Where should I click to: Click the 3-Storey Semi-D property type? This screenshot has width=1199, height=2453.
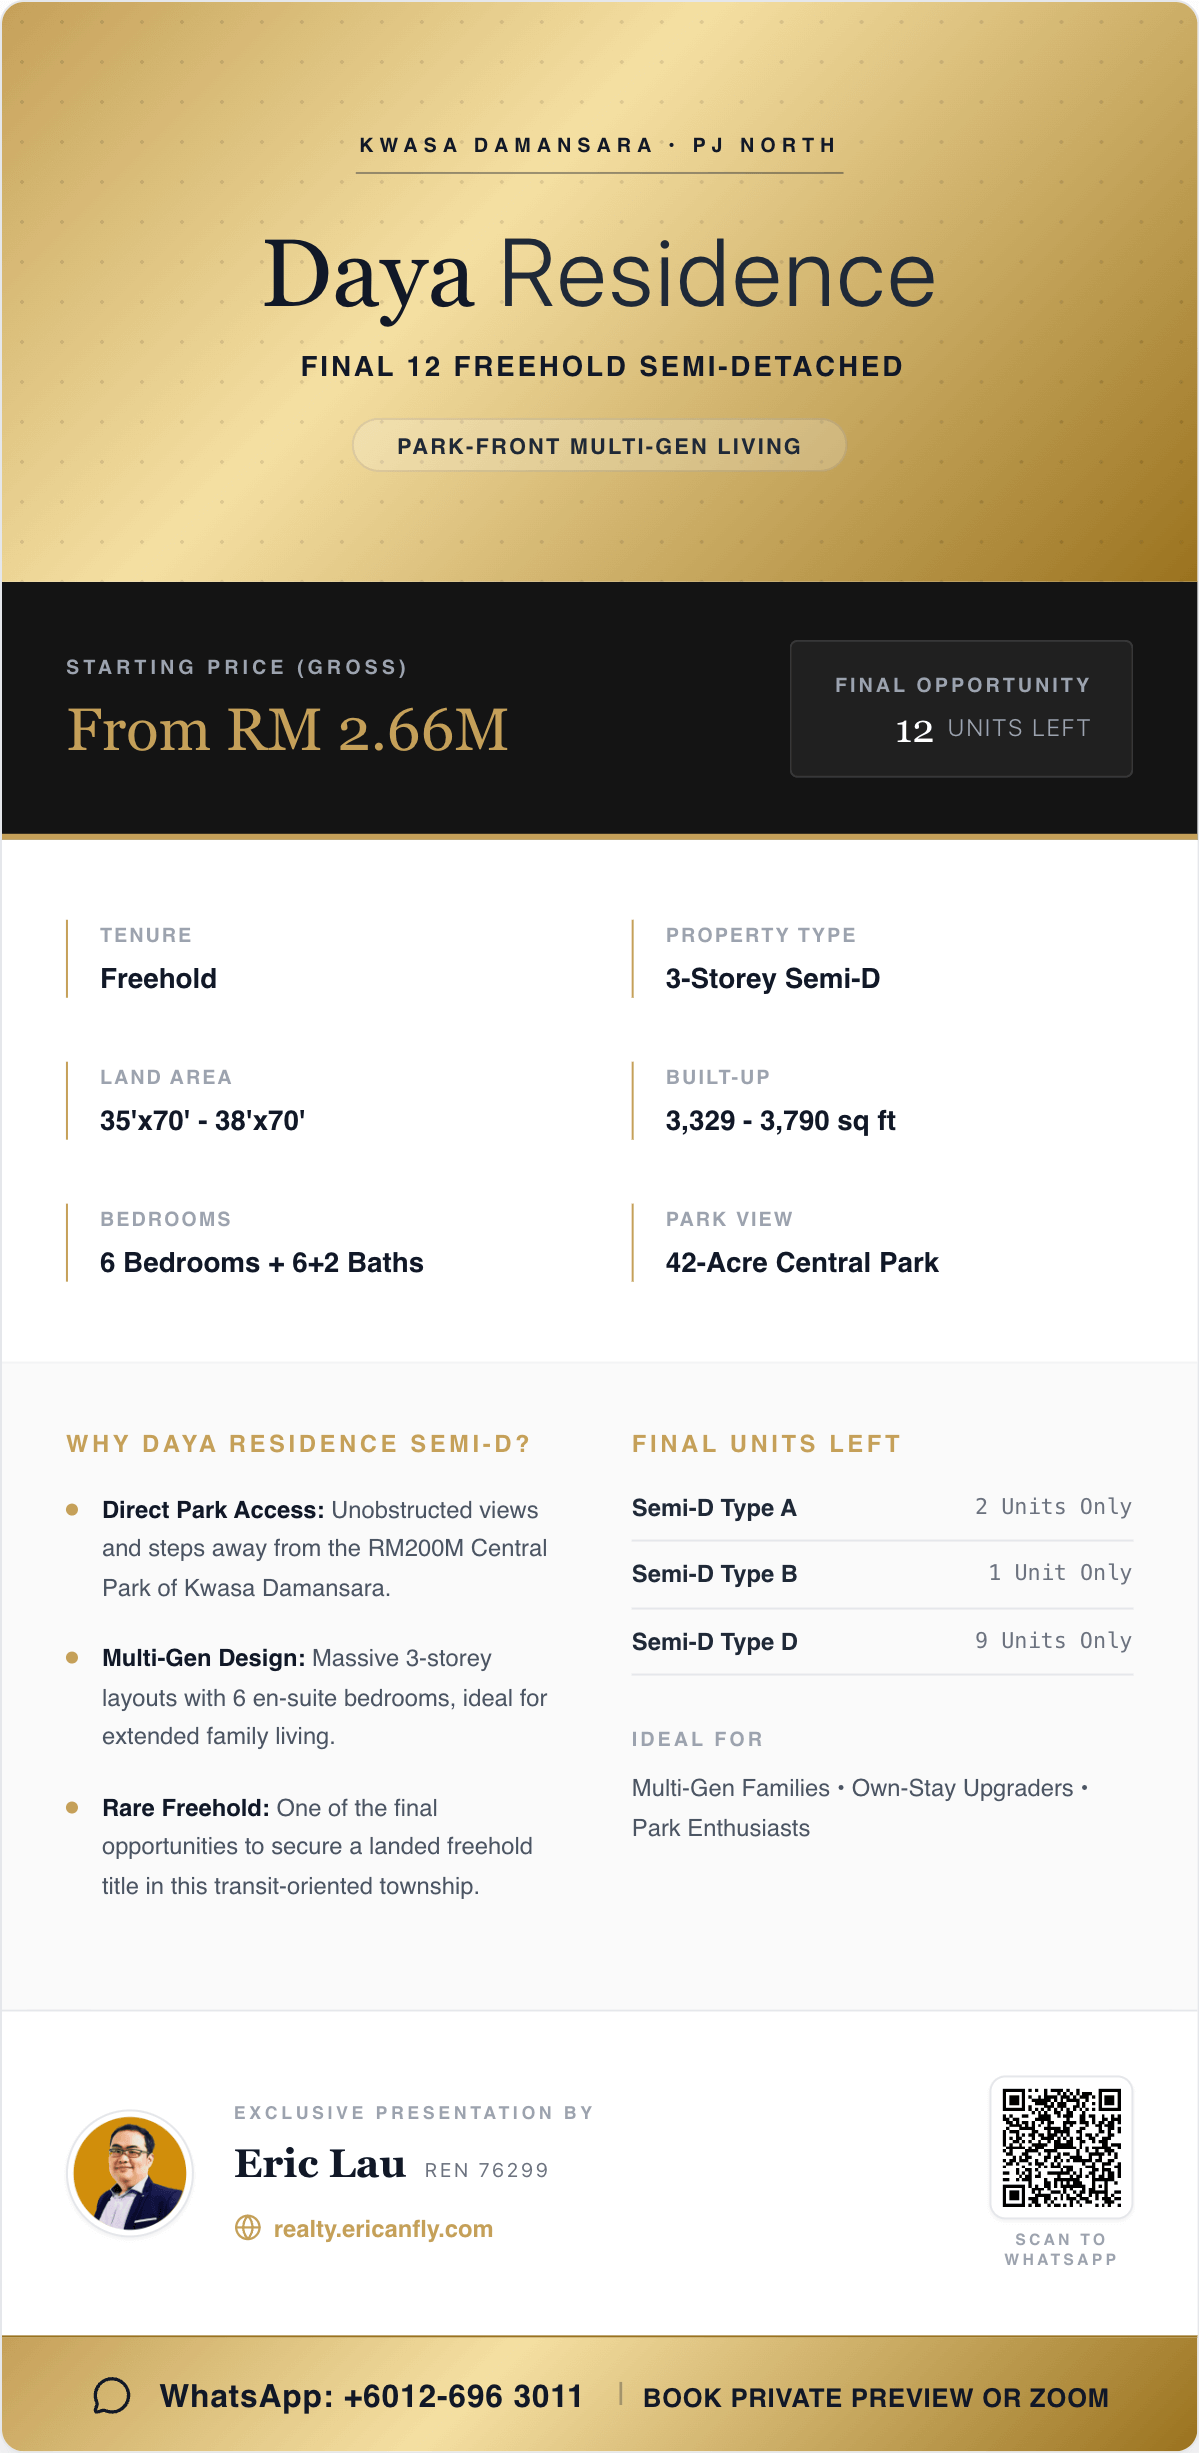(773, 979)
